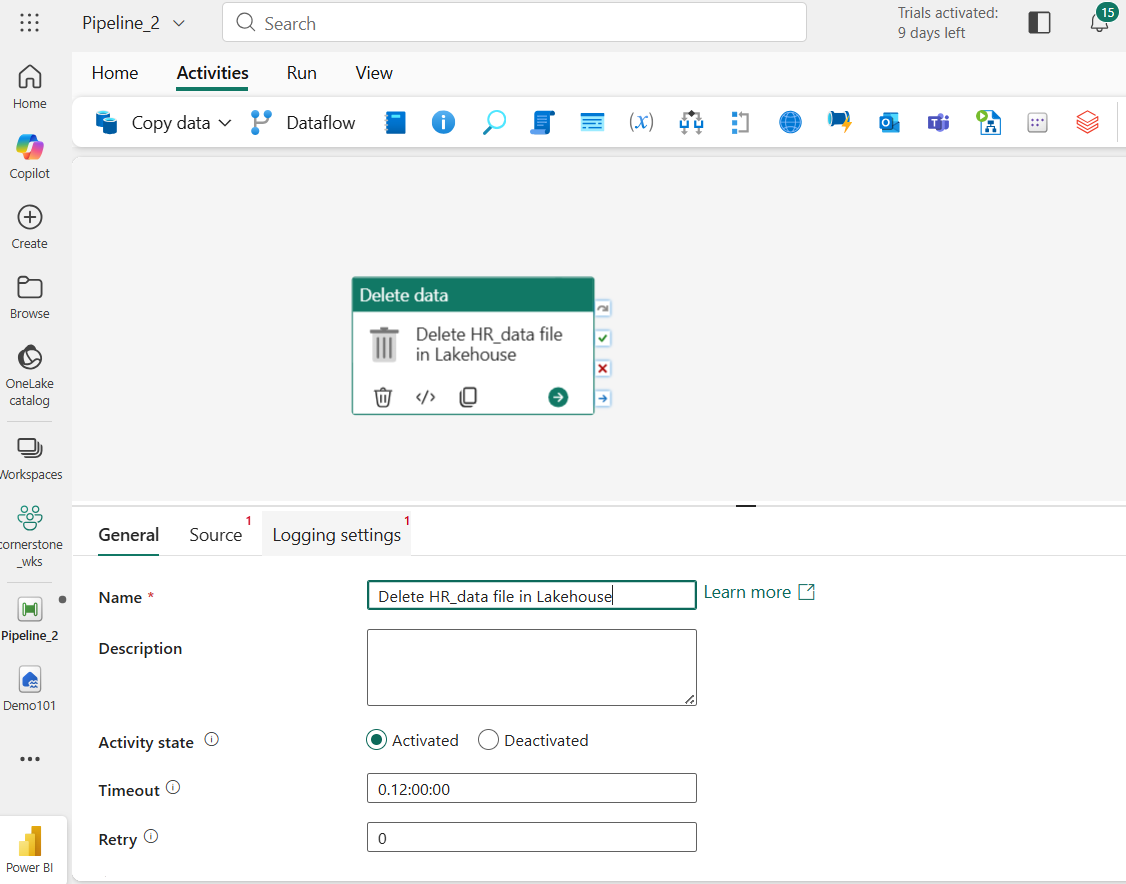This screenshot has height=884, width=1126.
Task: View code of the Delete data activity
Action: tap(426, 397)
